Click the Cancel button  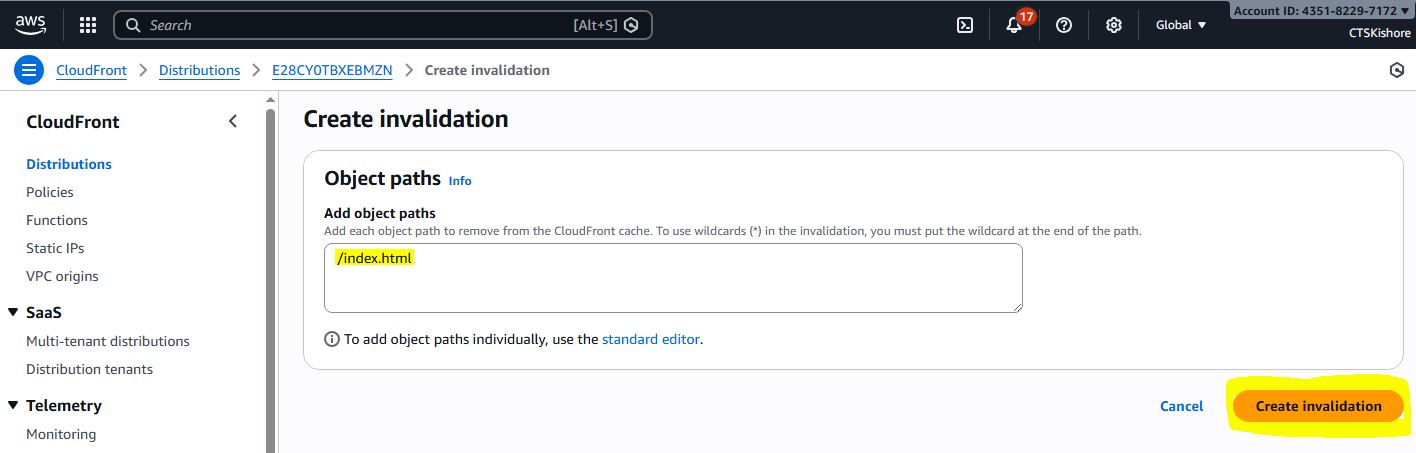point(1181,406)
